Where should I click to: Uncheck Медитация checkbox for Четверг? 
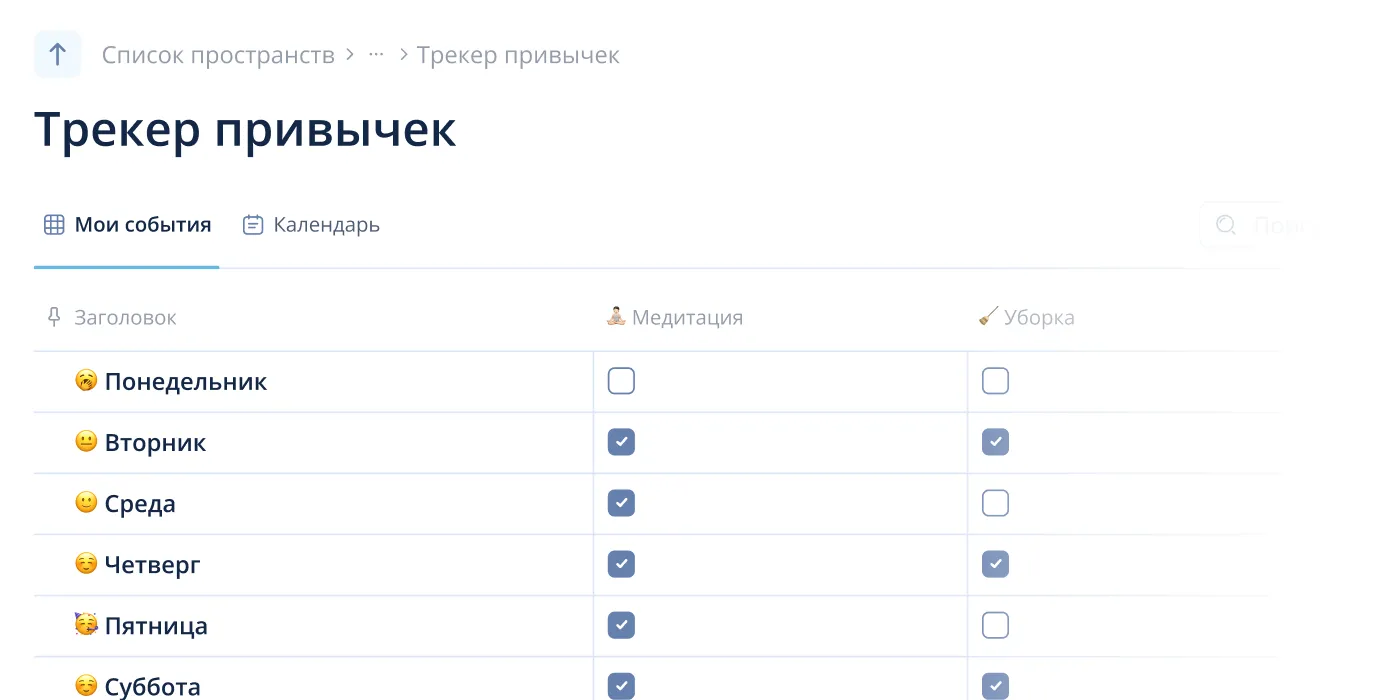click(x=621, y=564)
